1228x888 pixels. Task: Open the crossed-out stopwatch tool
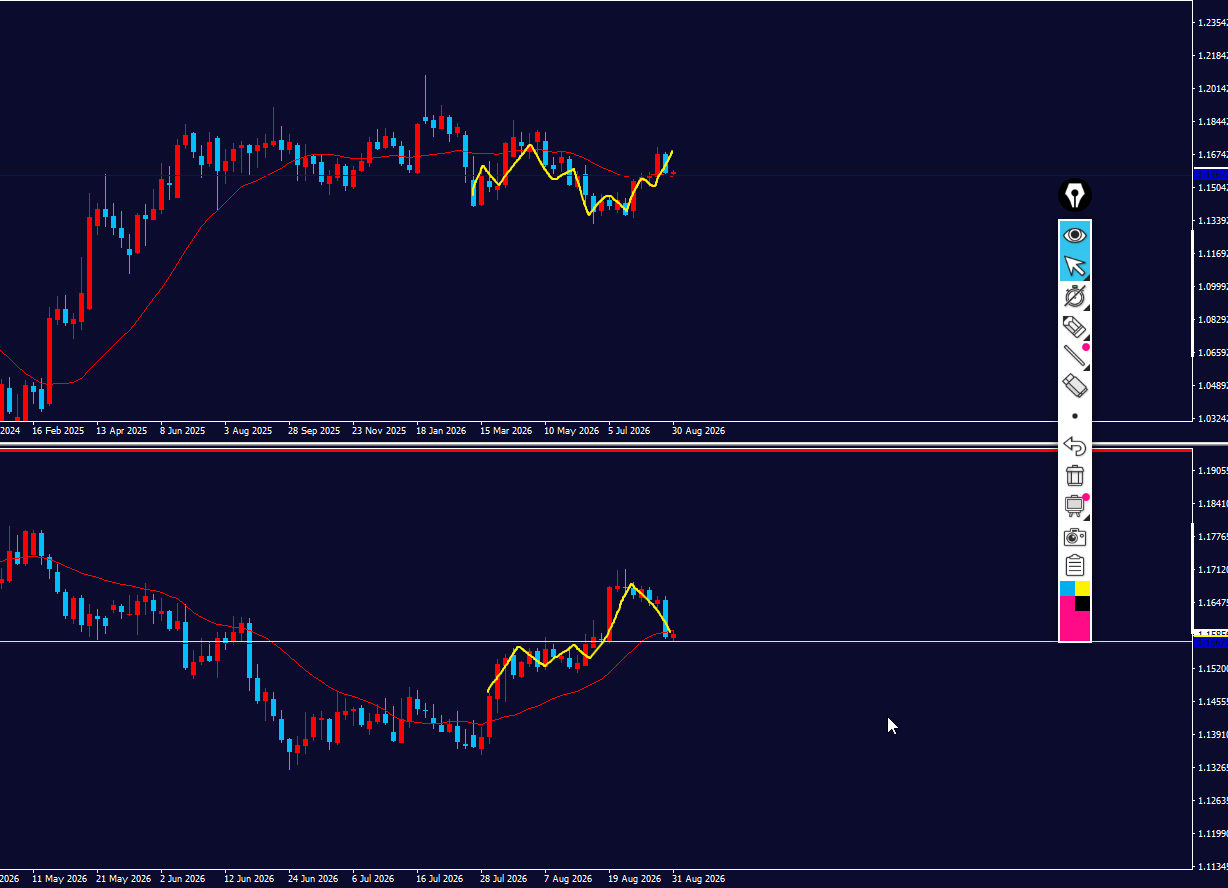coord(1075,296)
